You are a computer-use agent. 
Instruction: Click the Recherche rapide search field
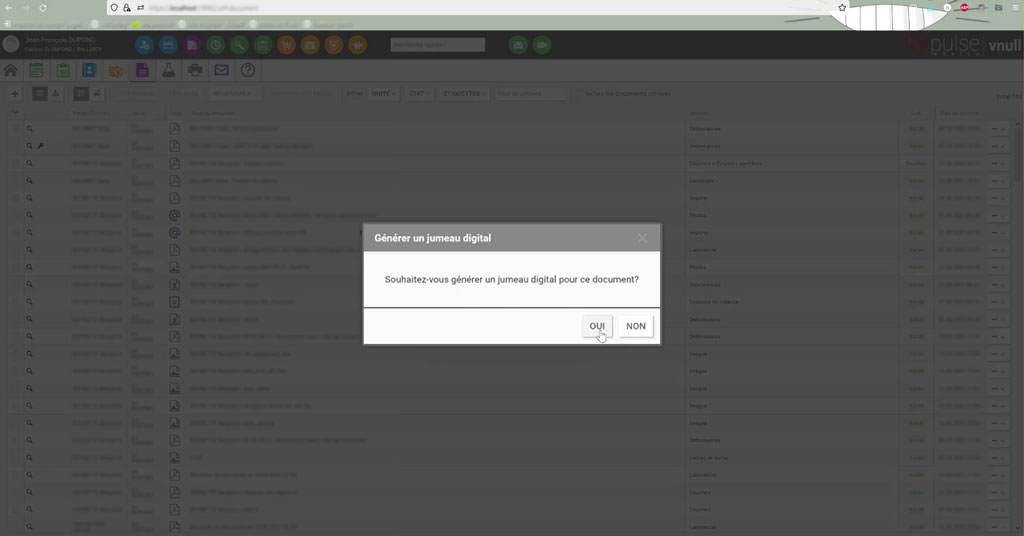[438, 45]
